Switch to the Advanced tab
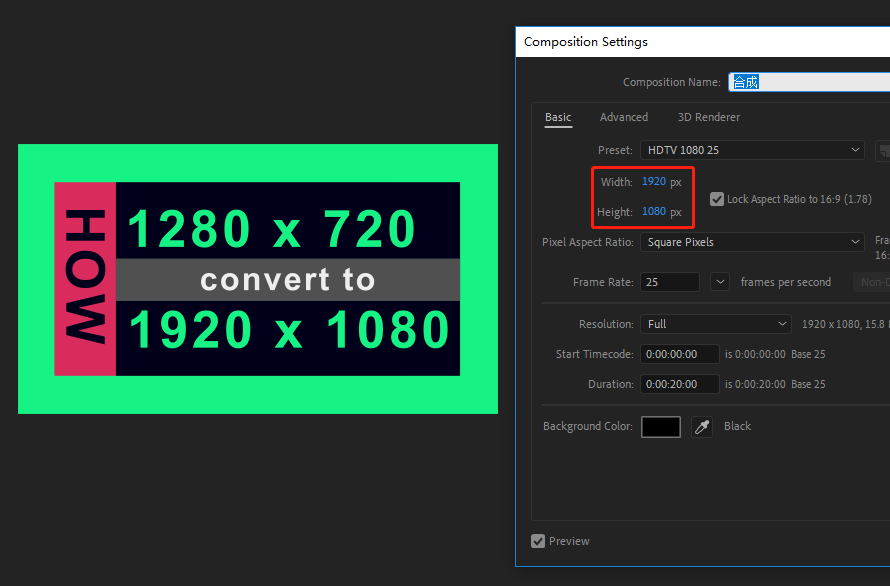 624,117
